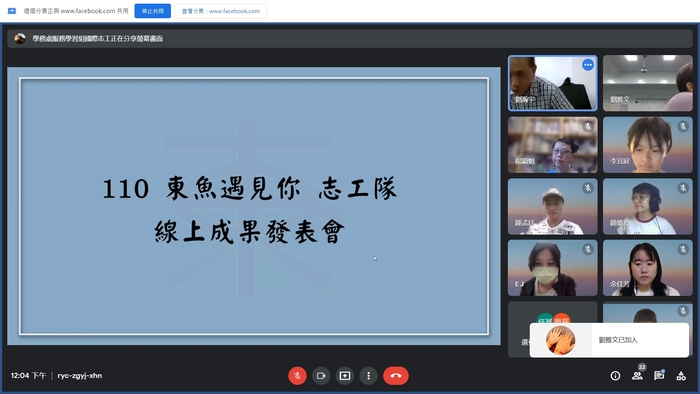Image resolution: width=700 pixels, height=394 pixels.
Task: Select the EJ masked participant tile
Action: [x=553, y=268]
